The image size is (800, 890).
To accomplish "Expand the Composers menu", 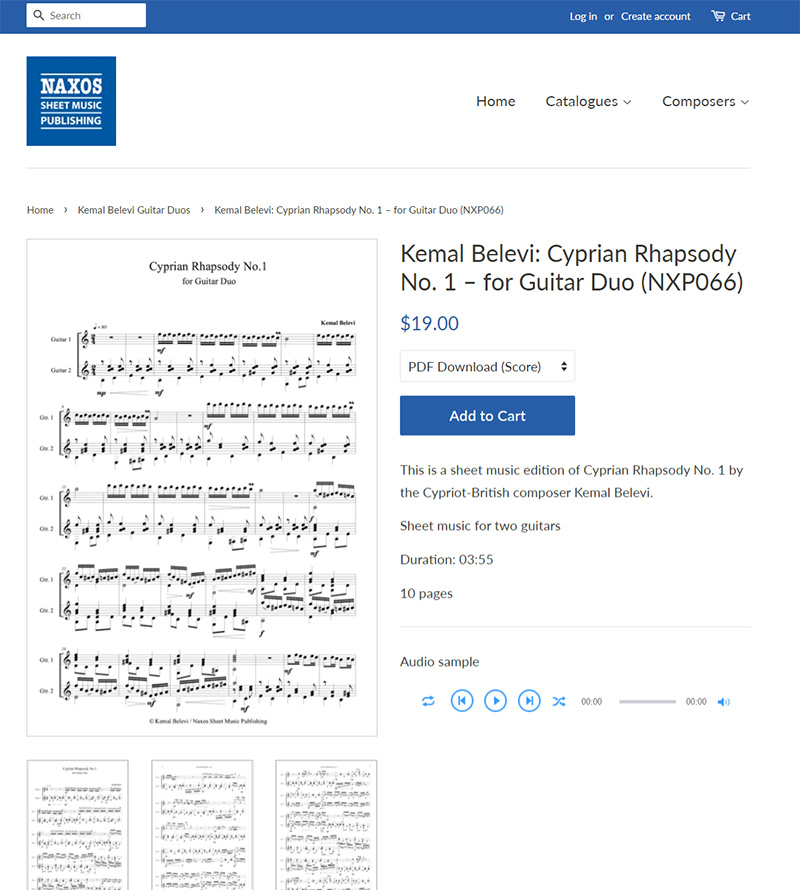I will (x=705, y=101).
